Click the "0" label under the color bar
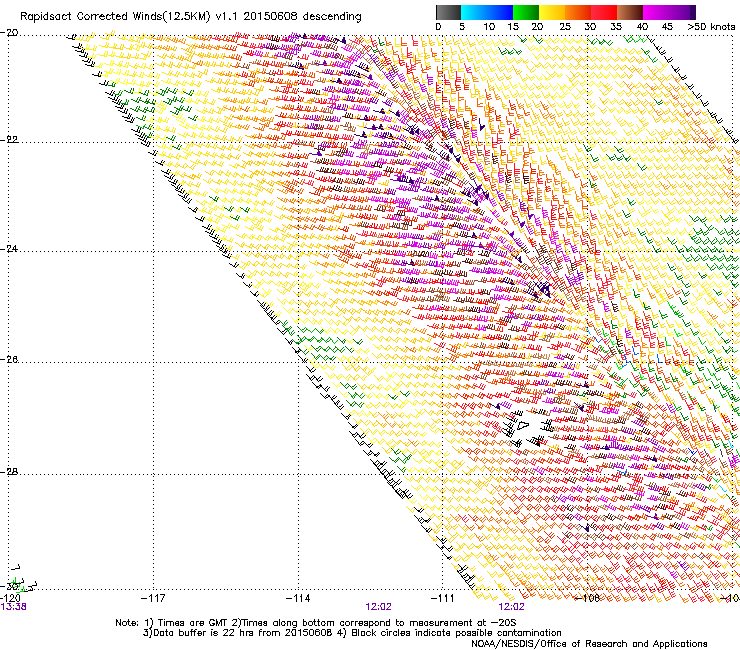This screenshot has width=740, height=650. pos(438,27)
